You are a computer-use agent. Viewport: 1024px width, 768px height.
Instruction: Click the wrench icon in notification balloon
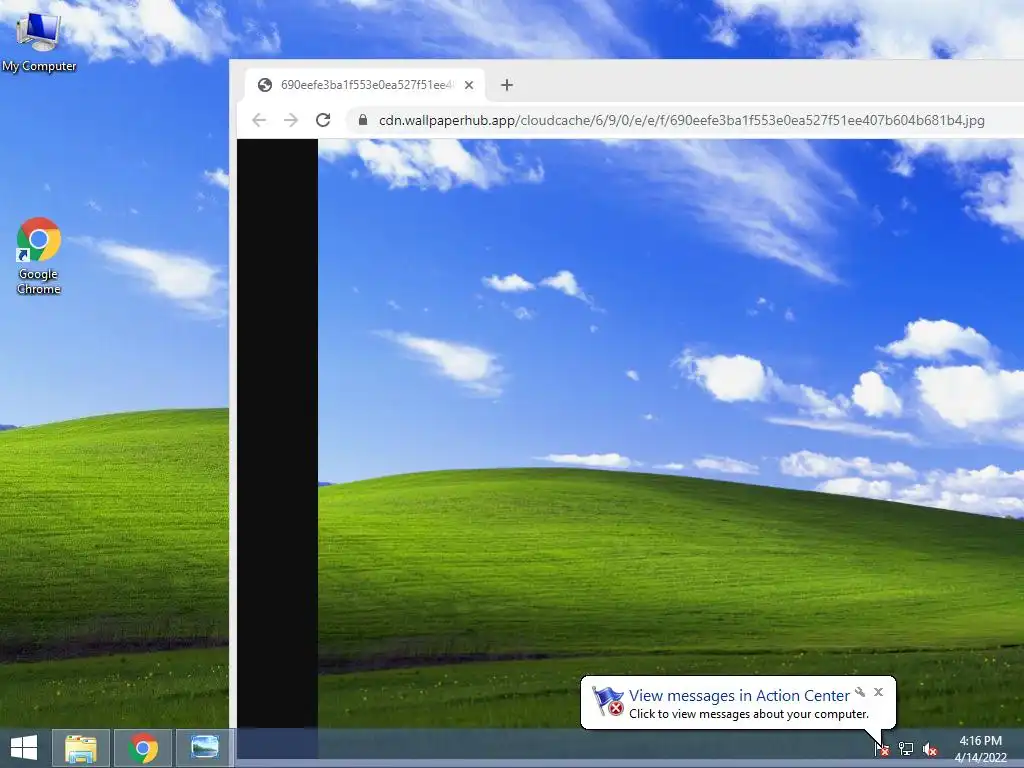pos(860,692)
